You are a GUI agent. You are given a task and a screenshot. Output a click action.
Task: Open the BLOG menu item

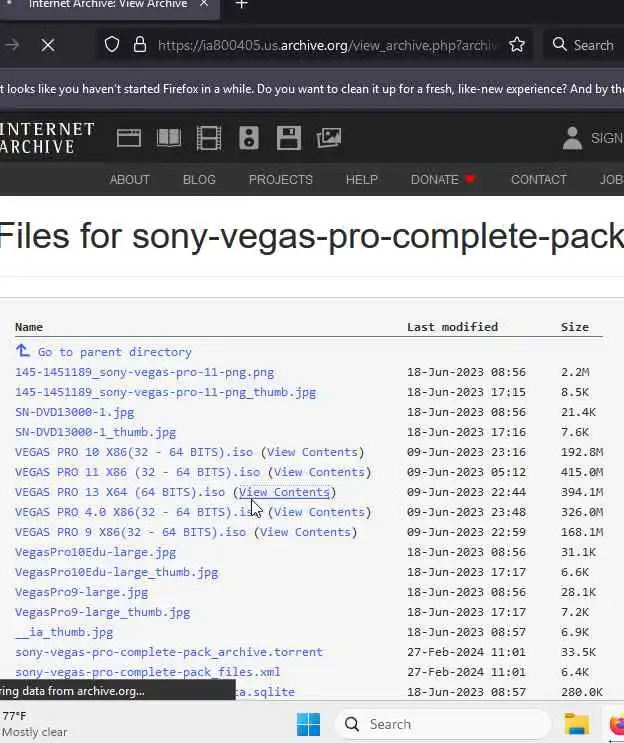point(199,180)
